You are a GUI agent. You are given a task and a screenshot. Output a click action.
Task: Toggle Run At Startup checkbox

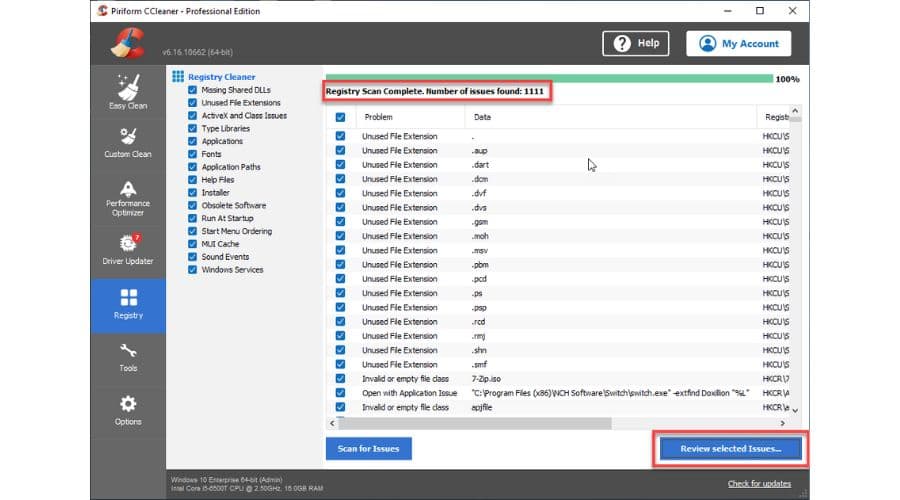[192, 218]
